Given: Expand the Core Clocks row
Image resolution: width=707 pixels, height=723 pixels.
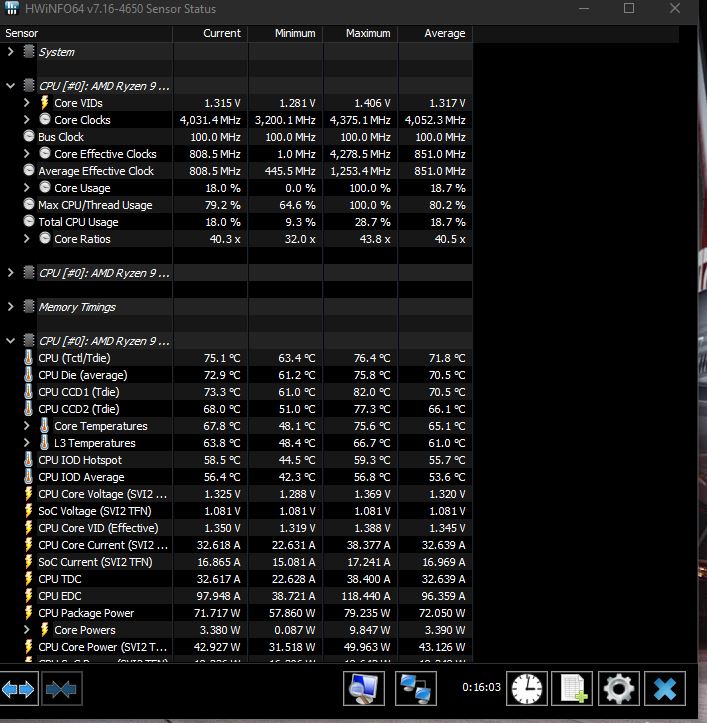Looking at the screenshot, I should pos(27,120).
